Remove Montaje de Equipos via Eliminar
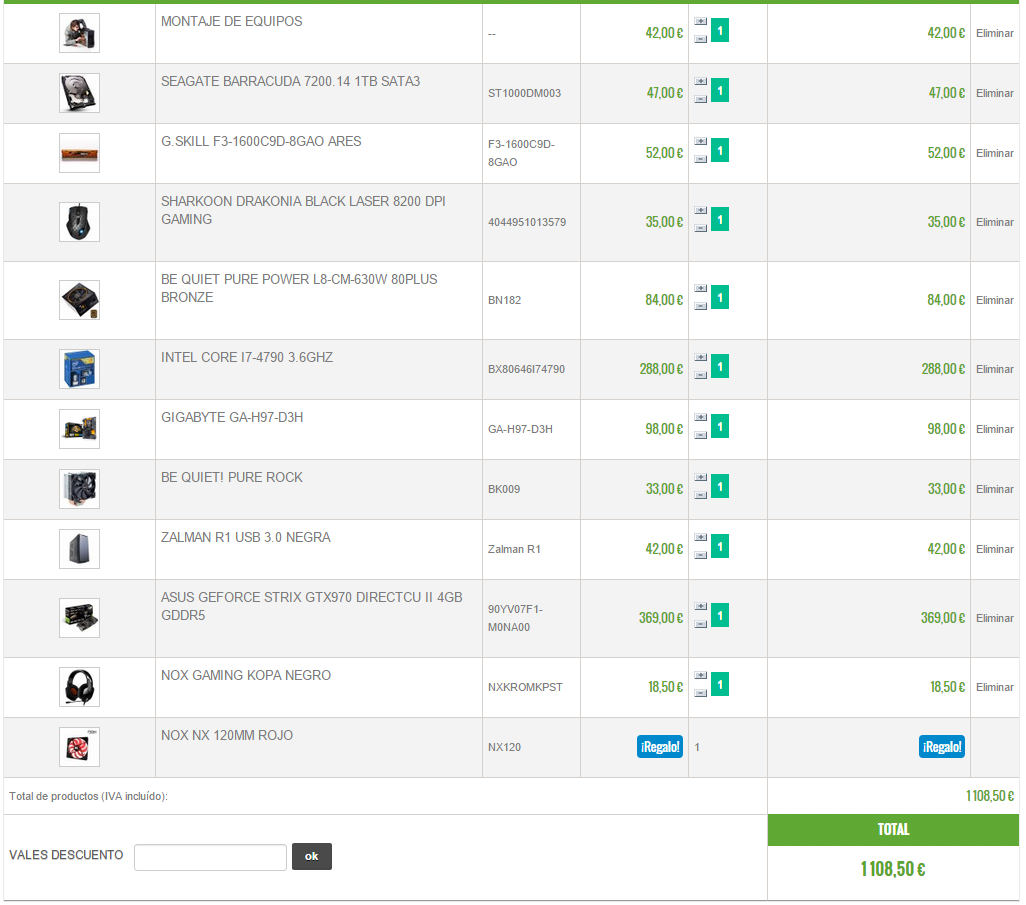The image size is (1026, 905). tap(995, 33)
